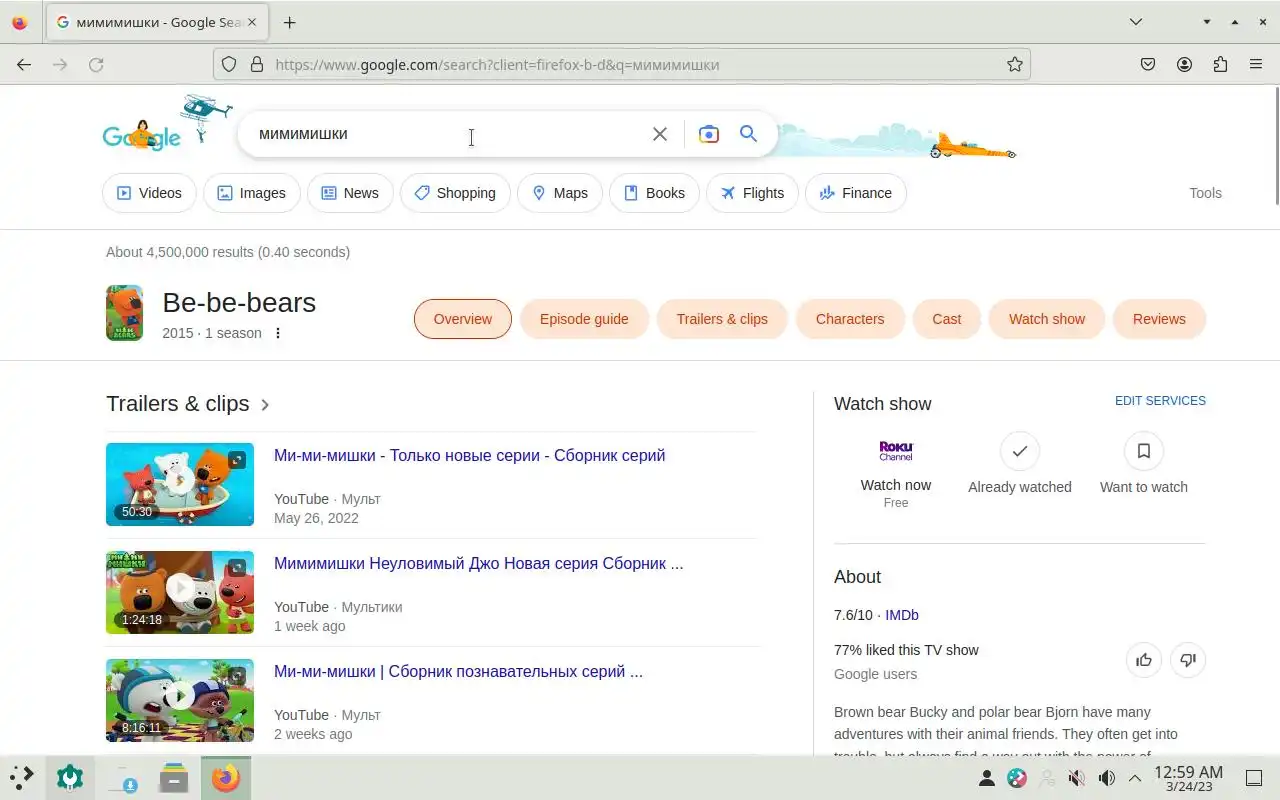
Task: Click the Google doodle logo
Action: tap(142, 135)
